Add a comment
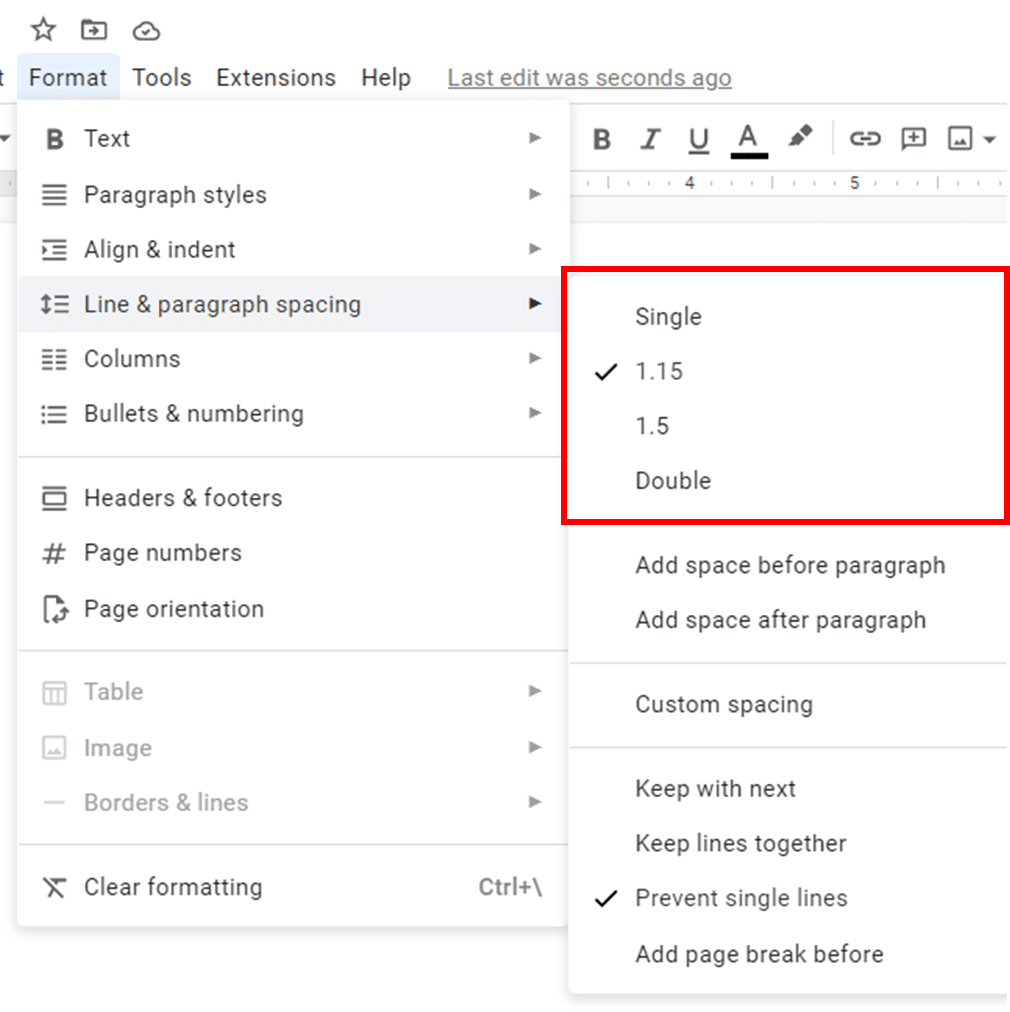The height and width of the screenshot is (1012, 1010). pyautogui.click(x=913, y=139)
